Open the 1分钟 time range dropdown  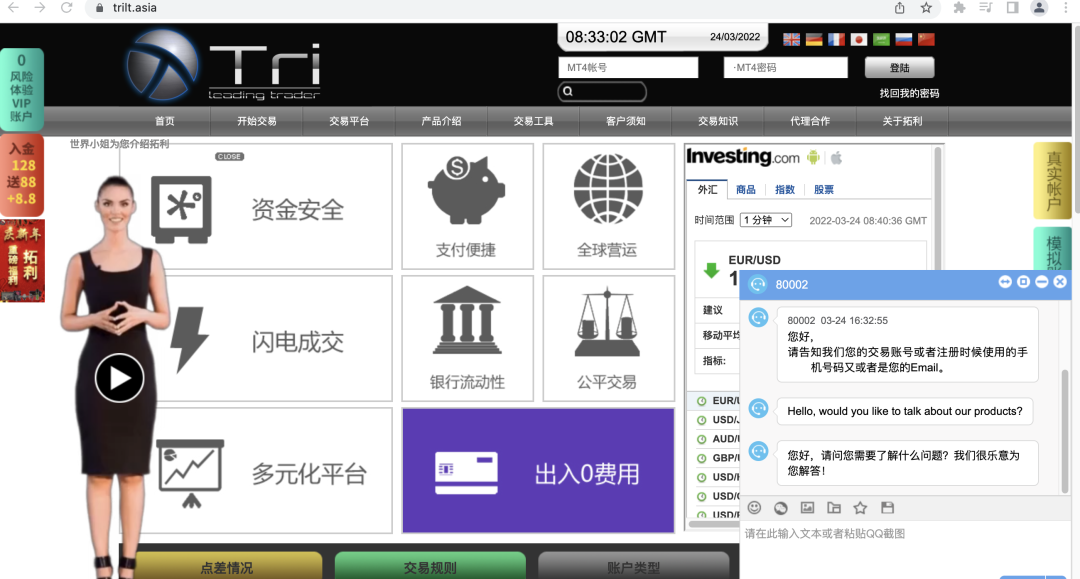tap(765, 219)
